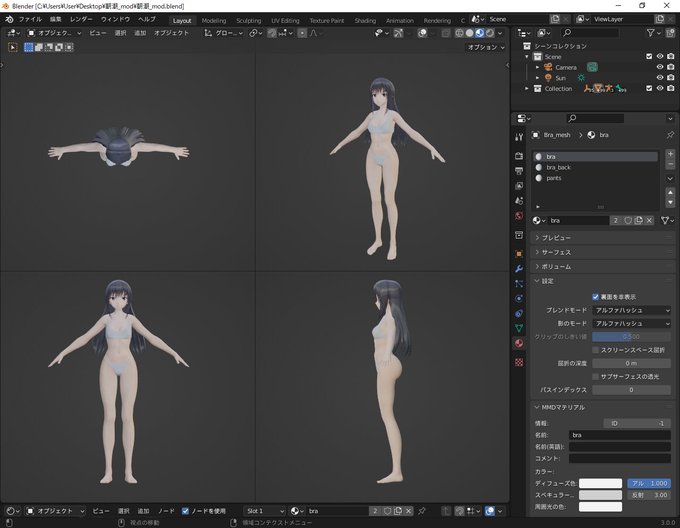Collapse the MMD Material panel
680x528 pixels.
pos(601,407)
